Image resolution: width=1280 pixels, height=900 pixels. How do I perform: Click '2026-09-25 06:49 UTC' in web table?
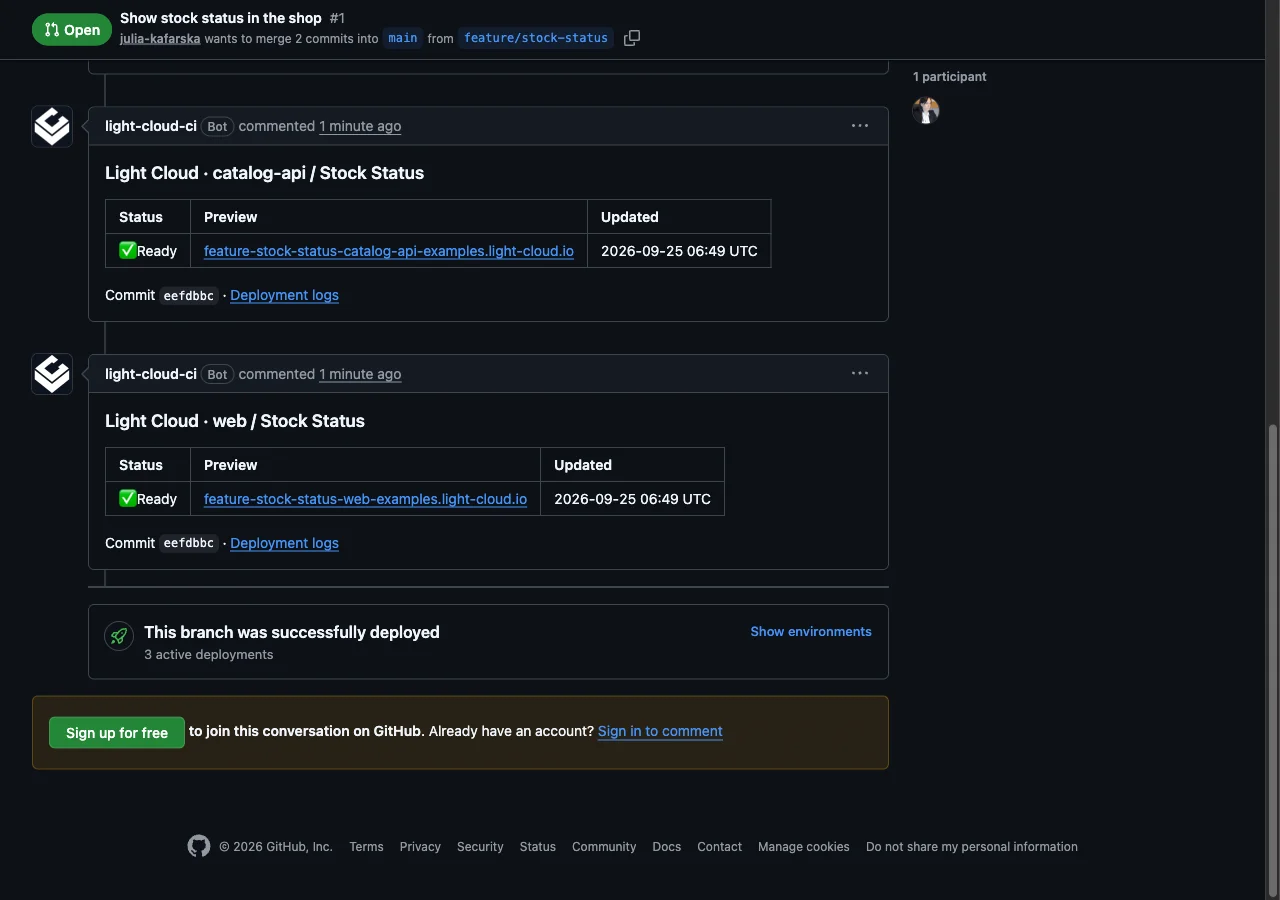(x=632, y=499)
